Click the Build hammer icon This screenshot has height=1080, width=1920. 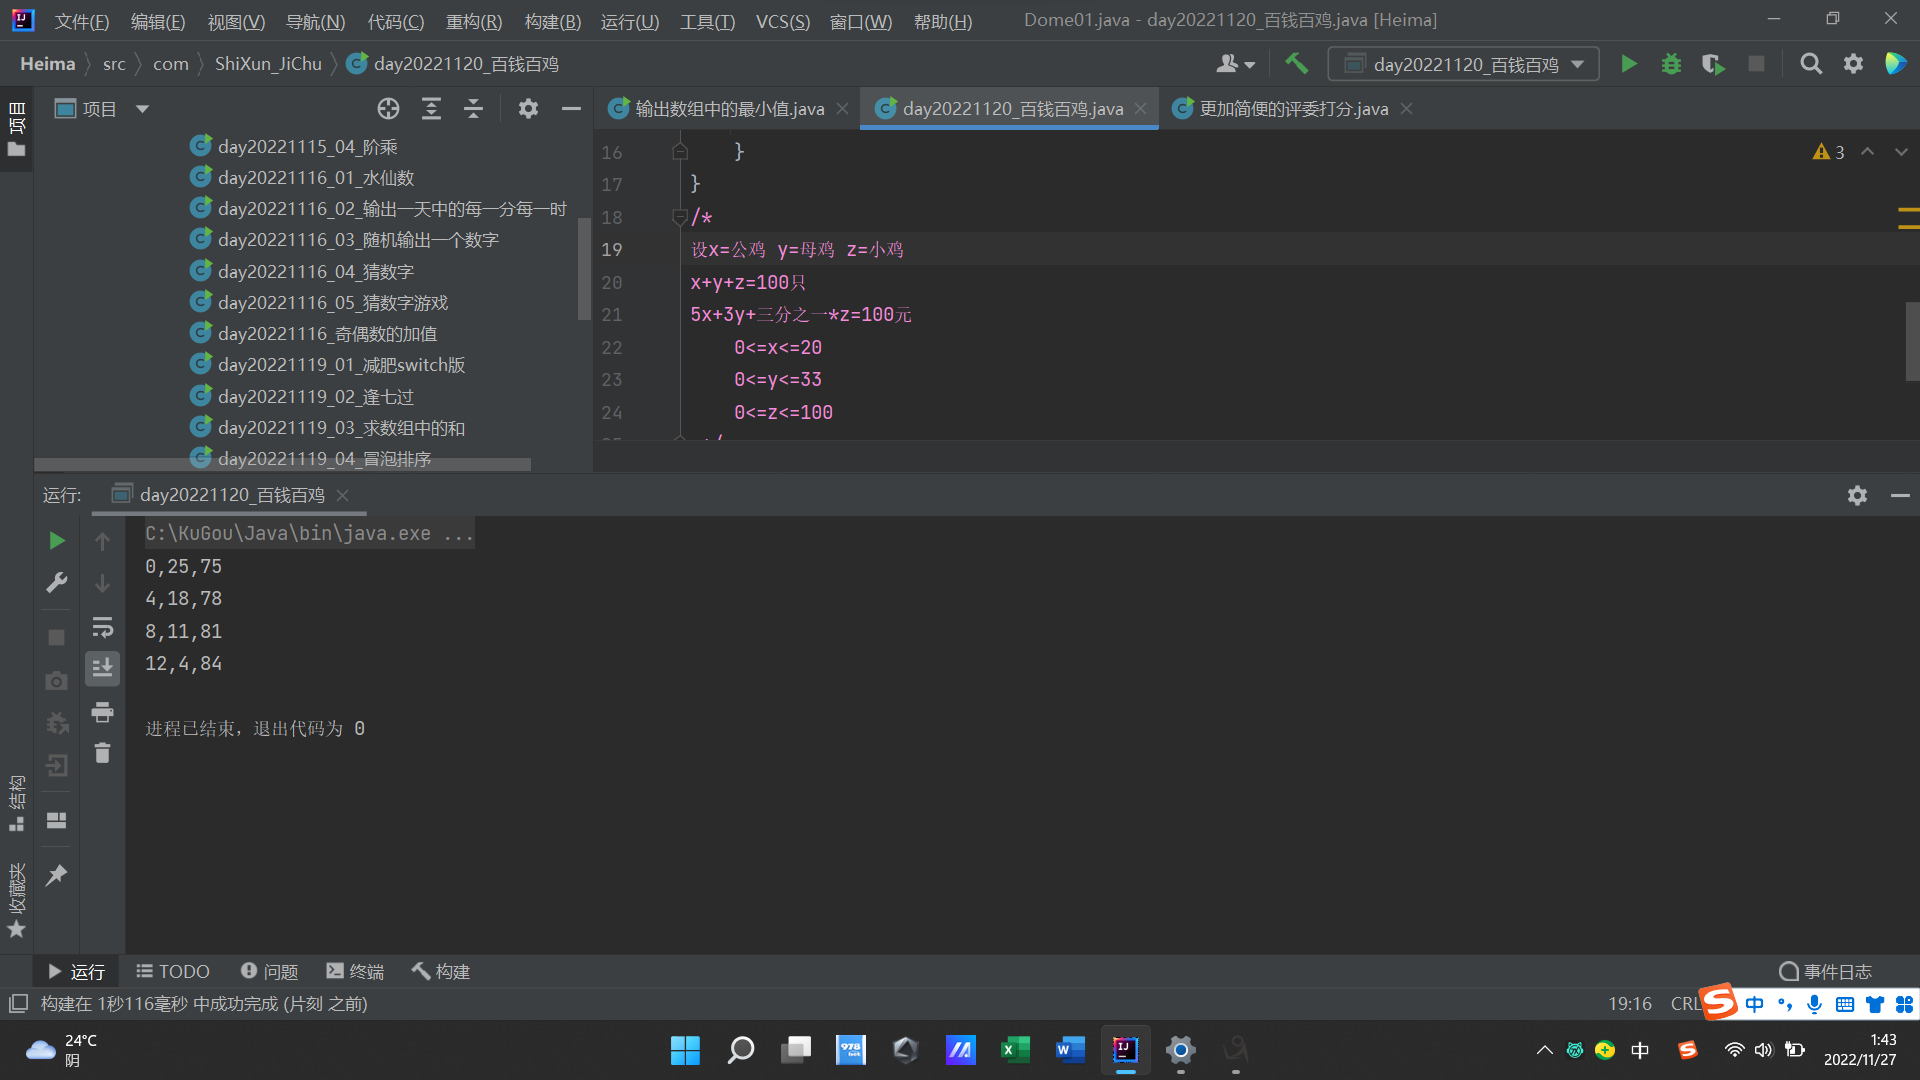[x=1296, y=64]
